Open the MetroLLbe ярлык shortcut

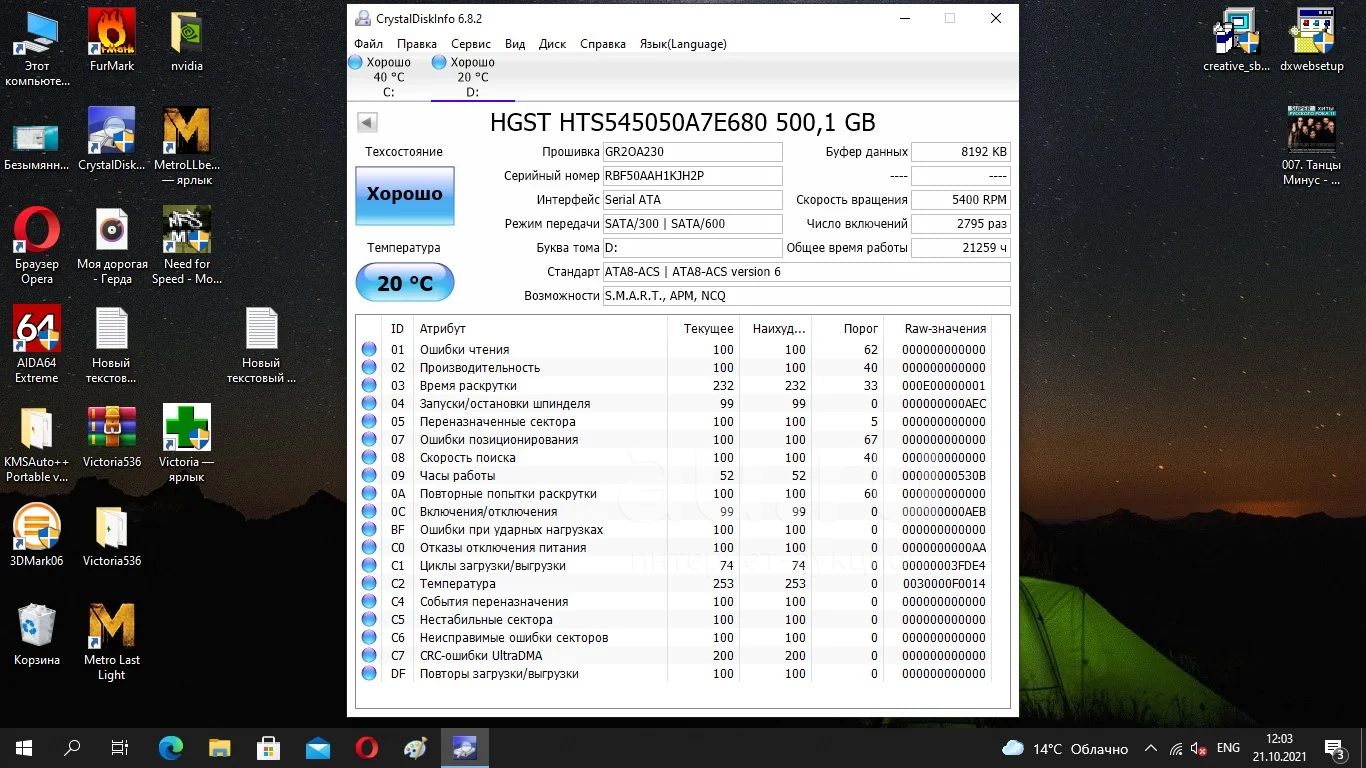tap(187, 147)
